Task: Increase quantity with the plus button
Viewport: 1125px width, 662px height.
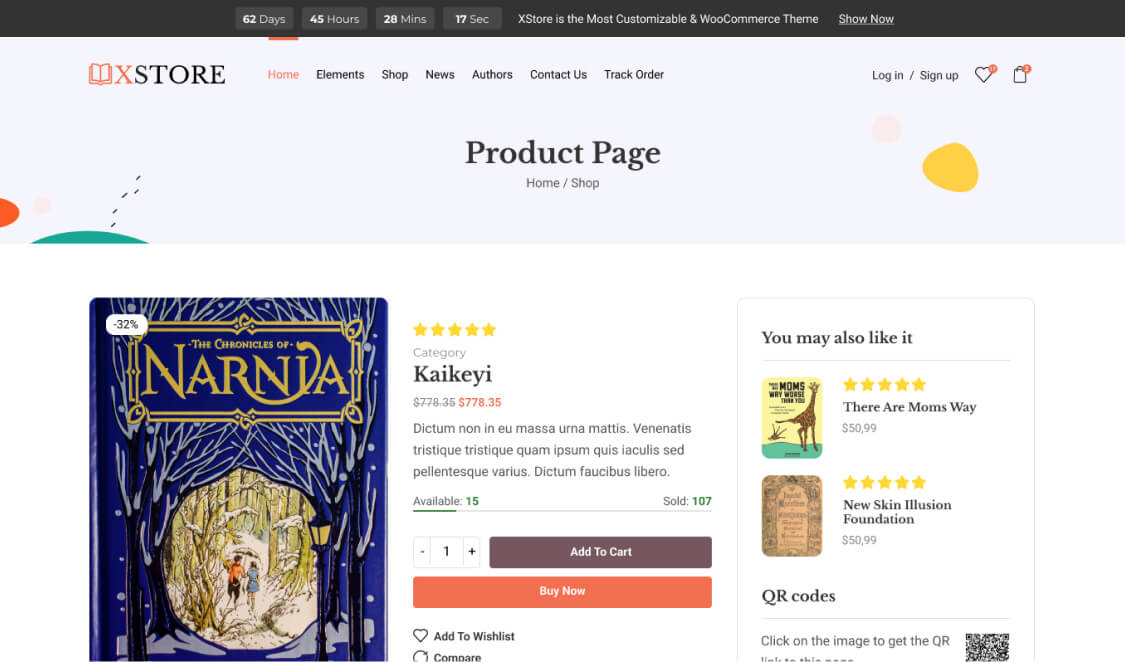Action: click(x=472, y=552)
